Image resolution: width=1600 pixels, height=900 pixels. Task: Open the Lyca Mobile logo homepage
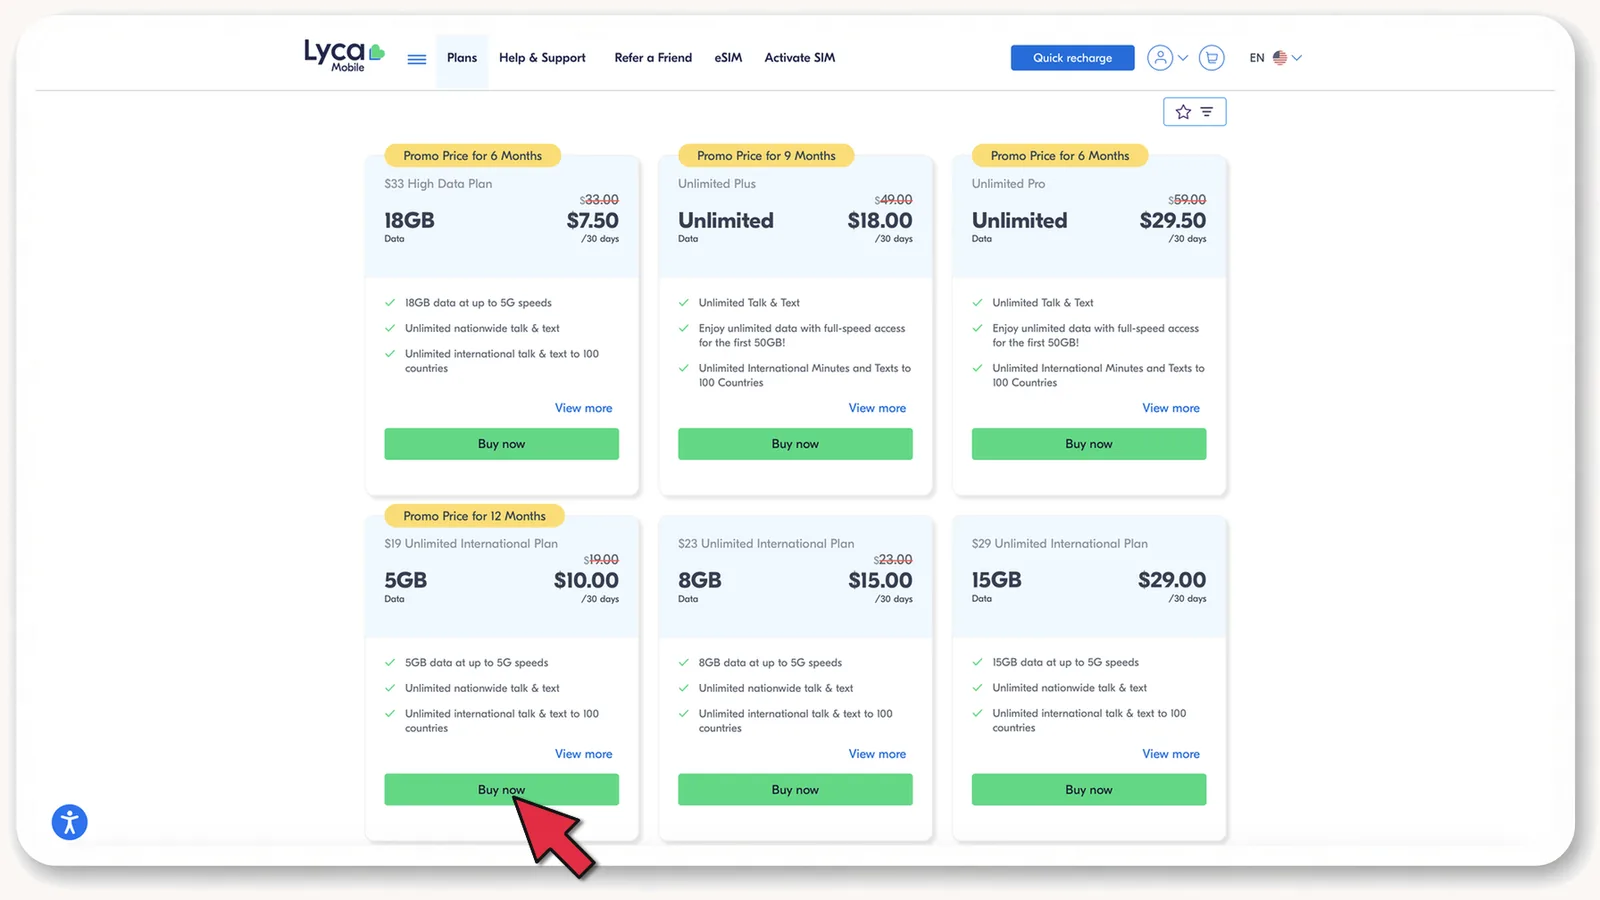tap(344, 56)
